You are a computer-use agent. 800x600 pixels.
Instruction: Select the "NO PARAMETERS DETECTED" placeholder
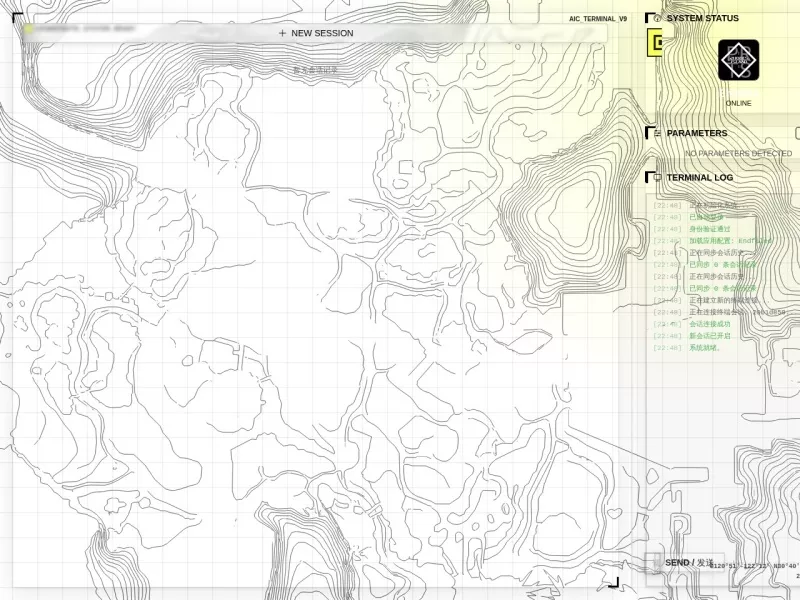pyautogui.click(x=738, y=153)
